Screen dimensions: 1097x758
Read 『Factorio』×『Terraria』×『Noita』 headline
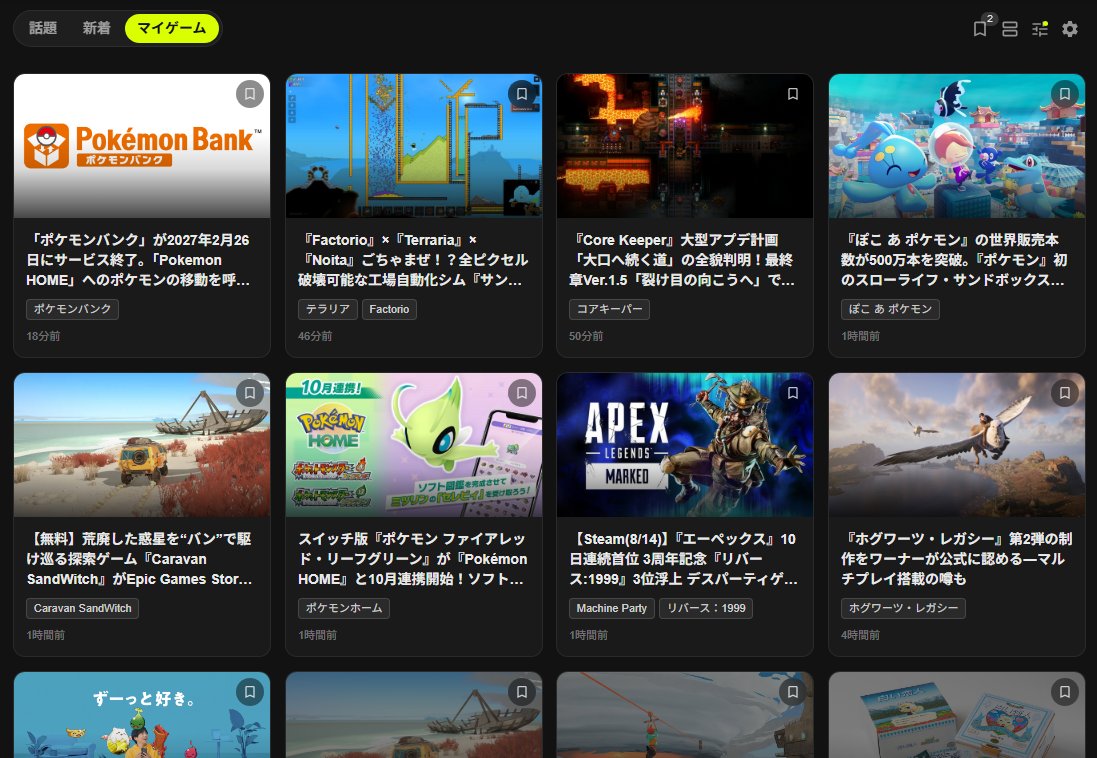[x=413, y=260]
